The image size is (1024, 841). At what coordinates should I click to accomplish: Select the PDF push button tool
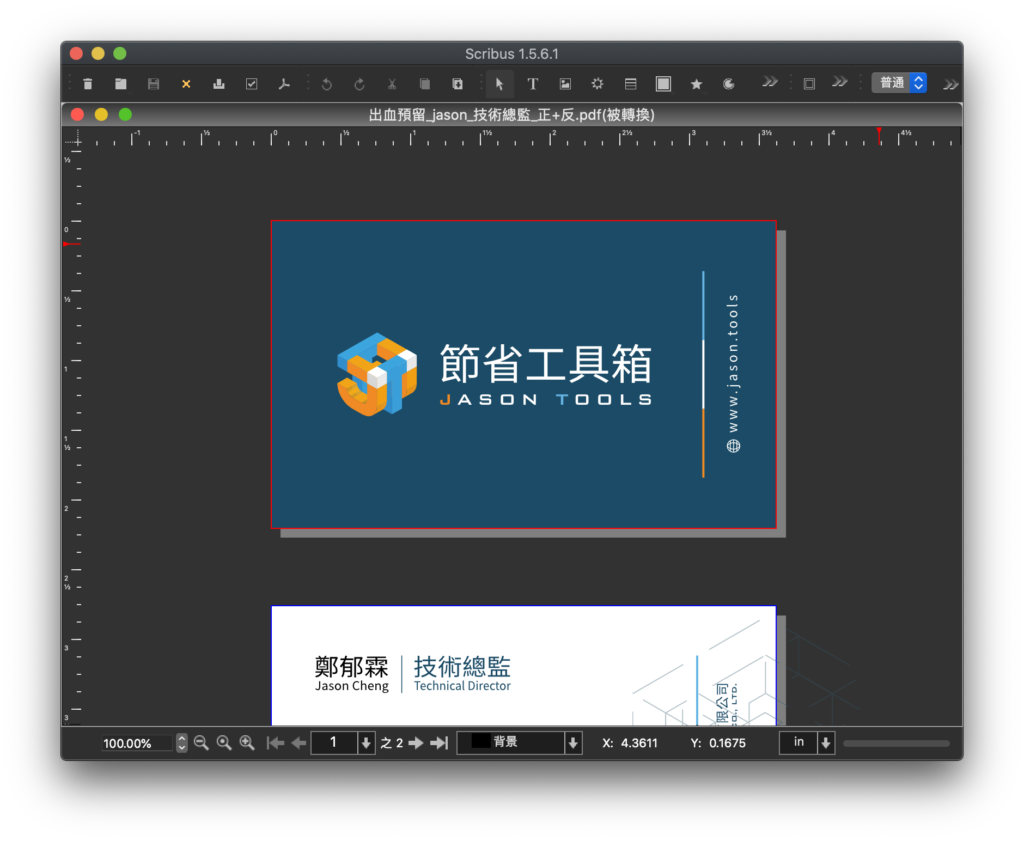pos(809,84)
